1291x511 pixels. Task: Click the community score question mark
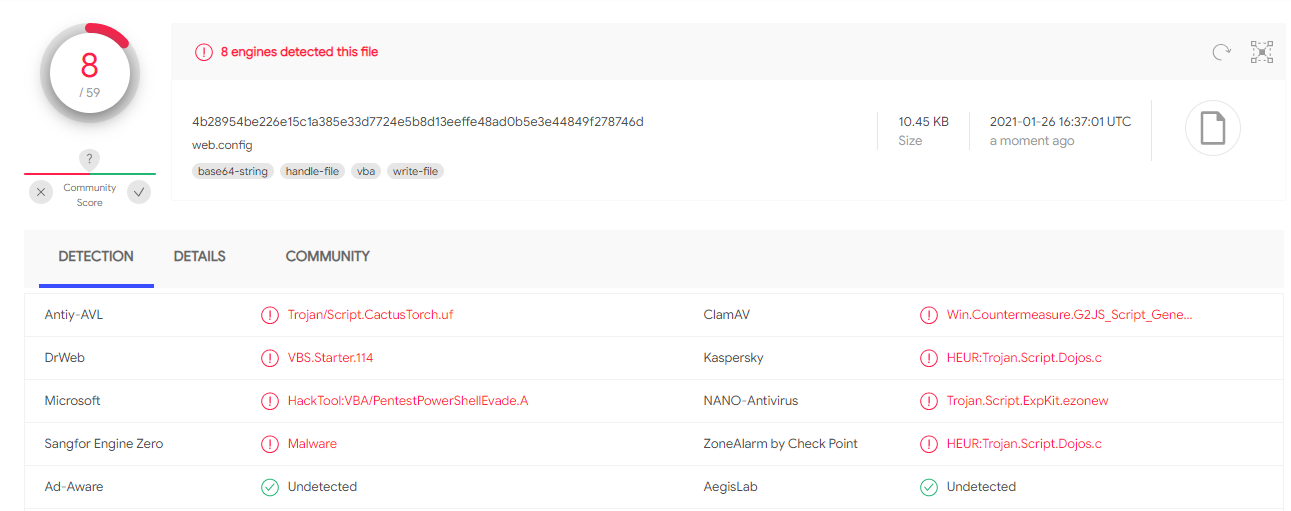90,159
